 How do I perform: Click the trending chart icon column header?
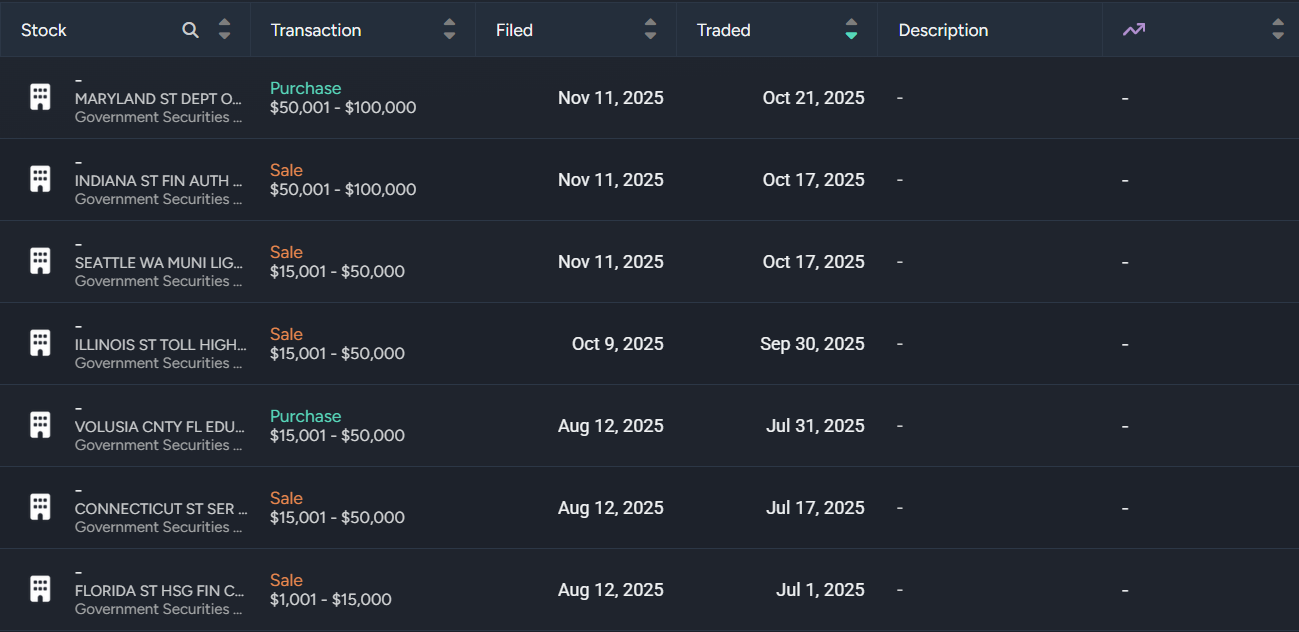pos(1133,30)
